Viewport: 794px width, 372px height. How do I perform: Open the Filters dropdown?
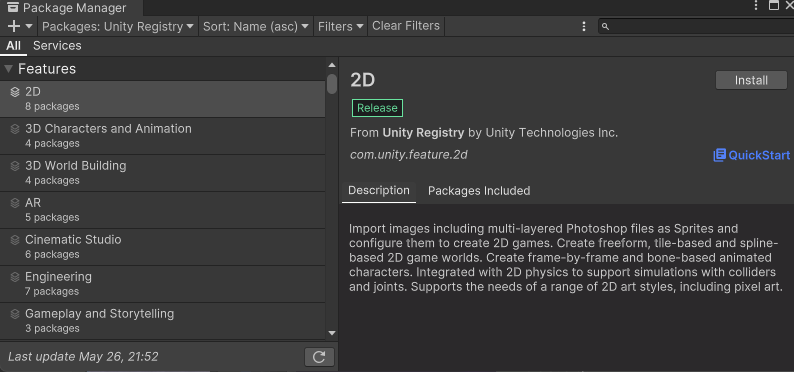341,26
